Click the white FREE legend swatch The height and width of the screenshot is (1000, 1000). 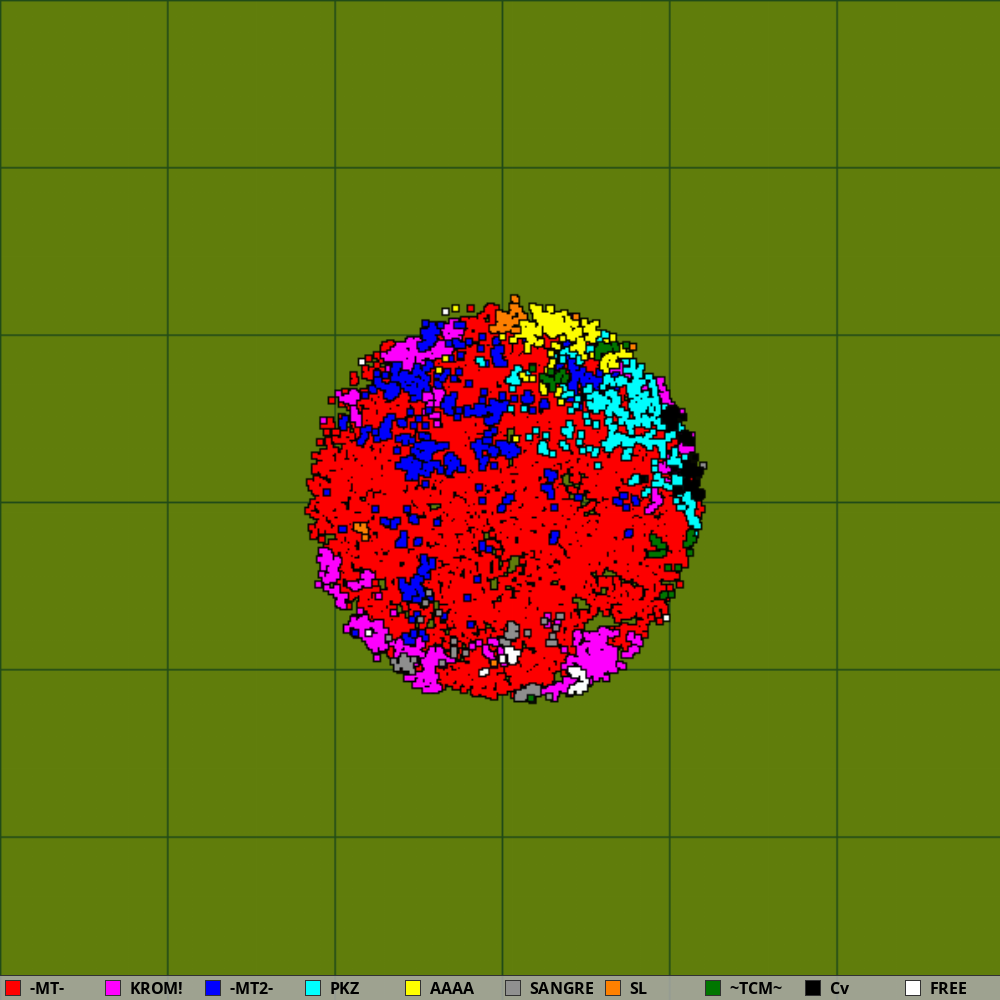coord(913,988)
